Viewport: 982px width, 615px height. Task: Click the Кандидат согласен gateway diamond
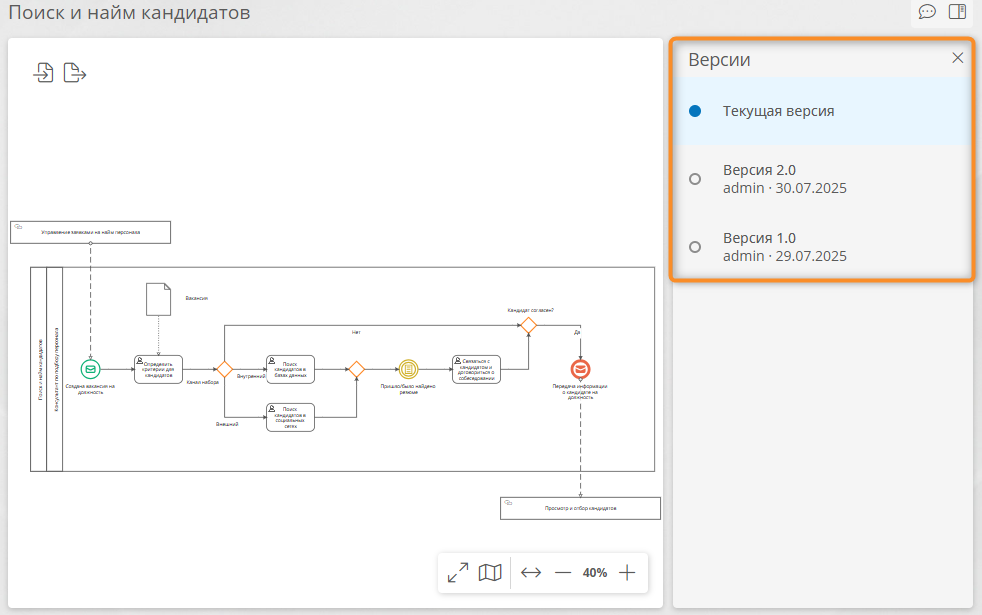[x=529, y=326]
